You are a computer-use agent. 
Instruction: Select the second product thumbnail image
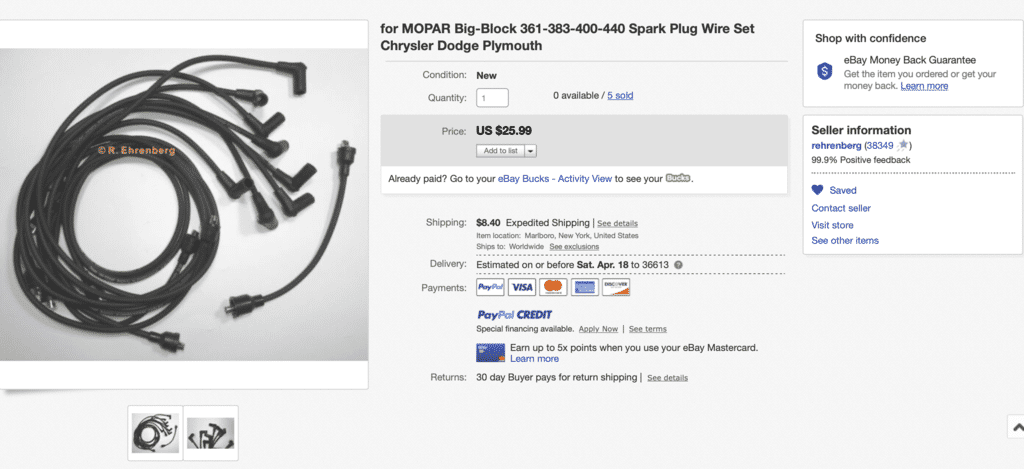[210, 433]
